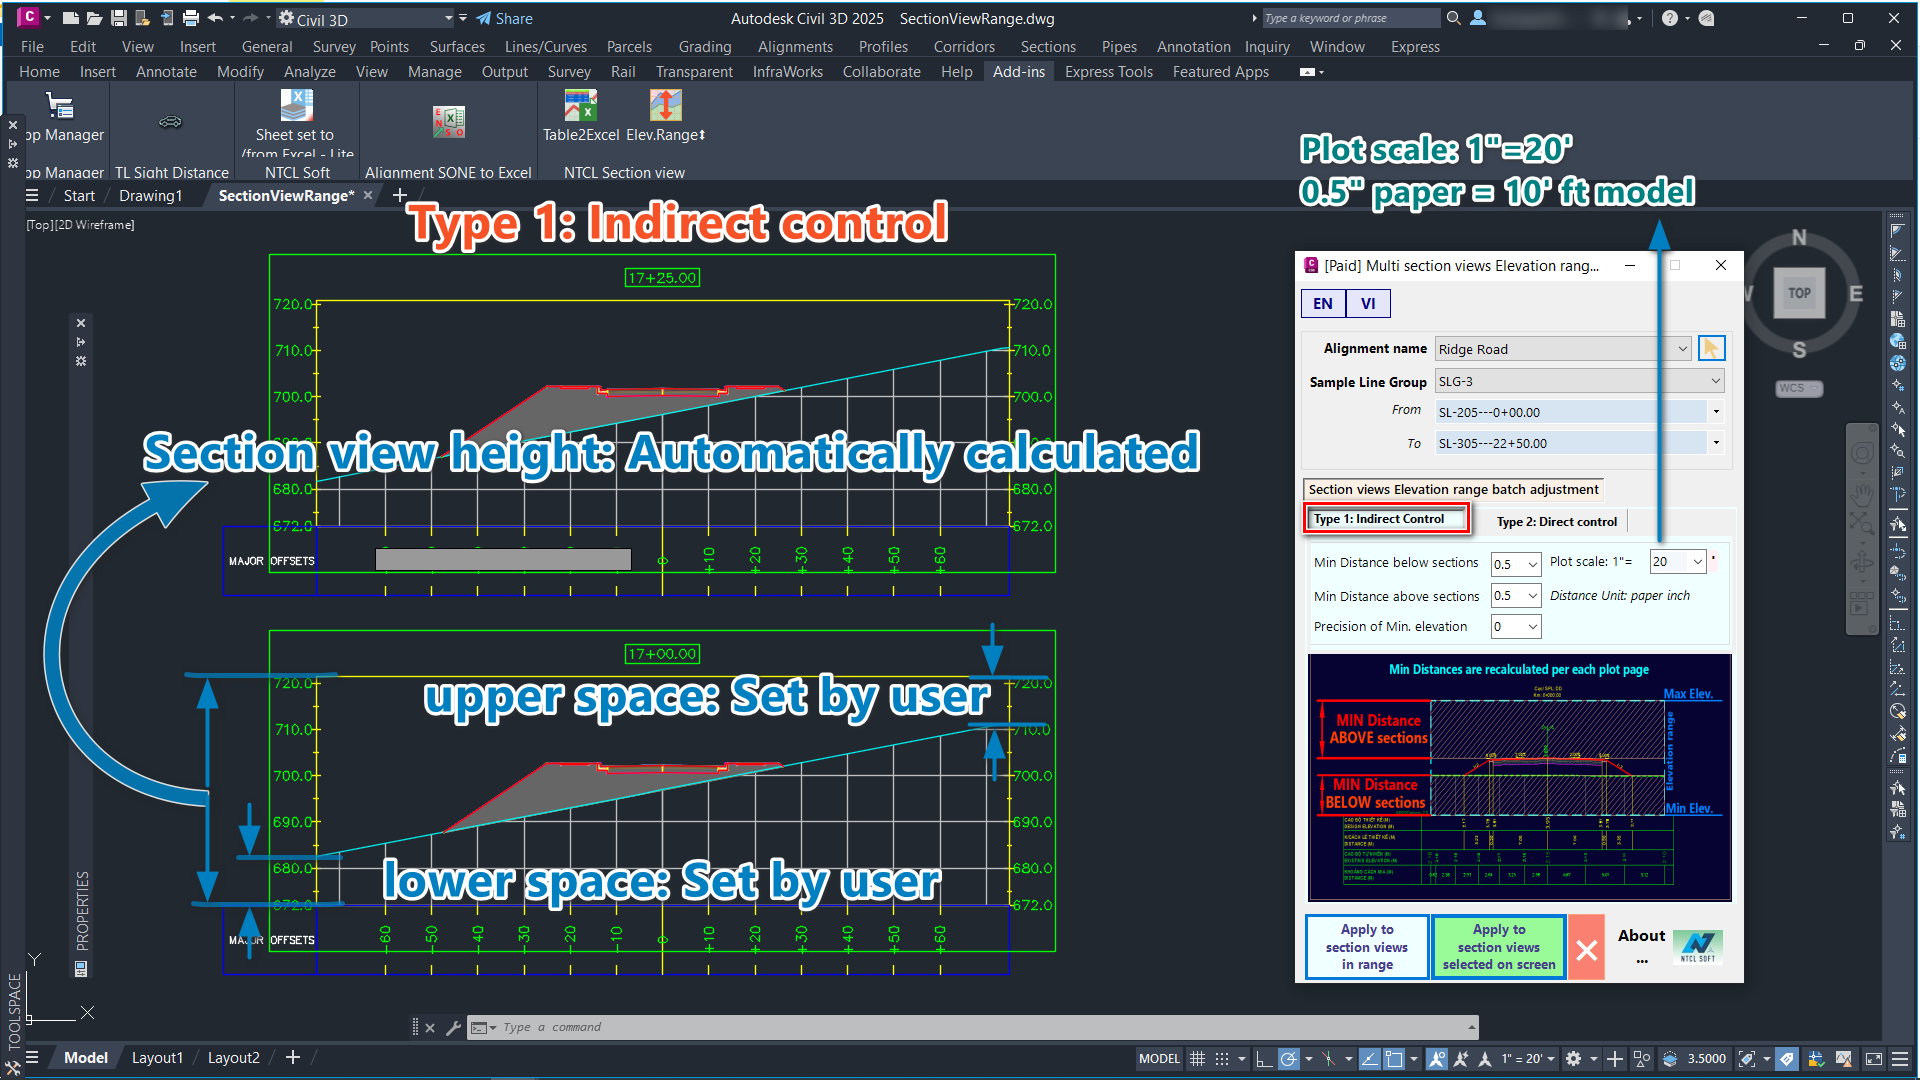Toggle drawing grid display in status bar
Screen dimensions: 1920x1080
(x=1197, y=1058)
